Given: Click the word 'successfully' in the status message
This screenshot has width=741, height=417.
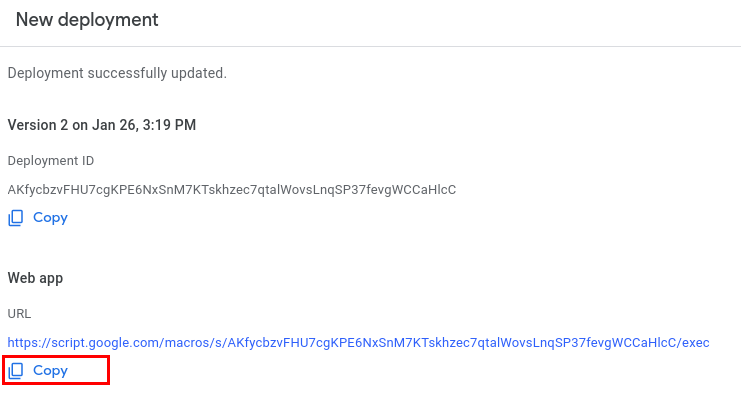Looking at the screenshot, I should click(x=127, y=73).
